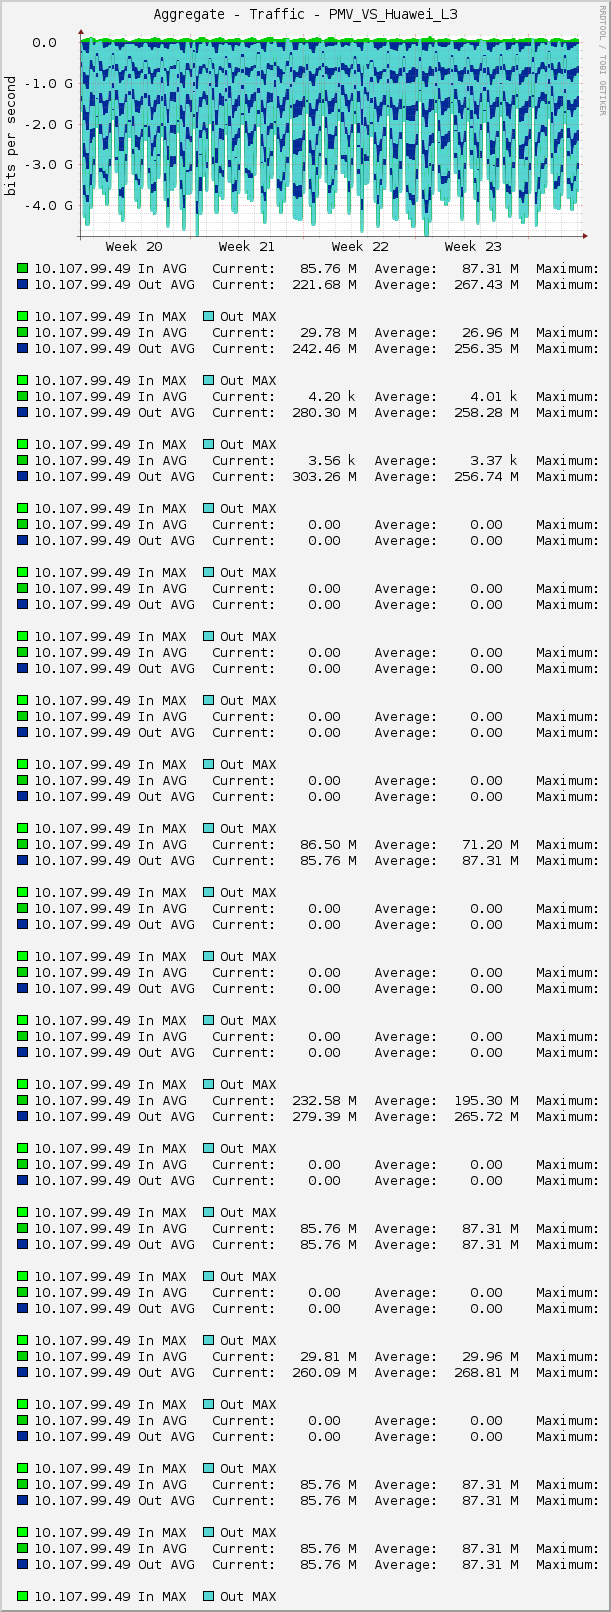Screen dimensions: 611x1612
Task: Click the blue swatch of the 260.09 M row
Action: [23, 1372]
